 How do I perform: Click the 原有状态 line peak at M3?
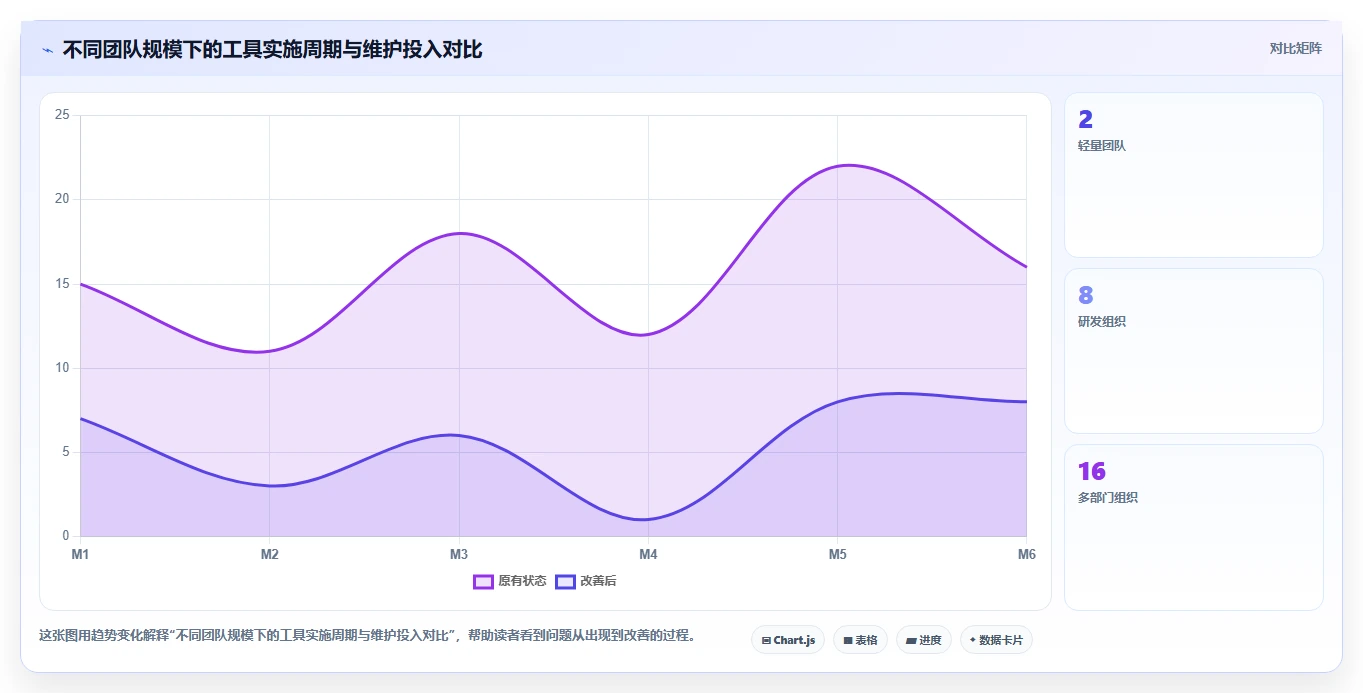coord(459,233)
